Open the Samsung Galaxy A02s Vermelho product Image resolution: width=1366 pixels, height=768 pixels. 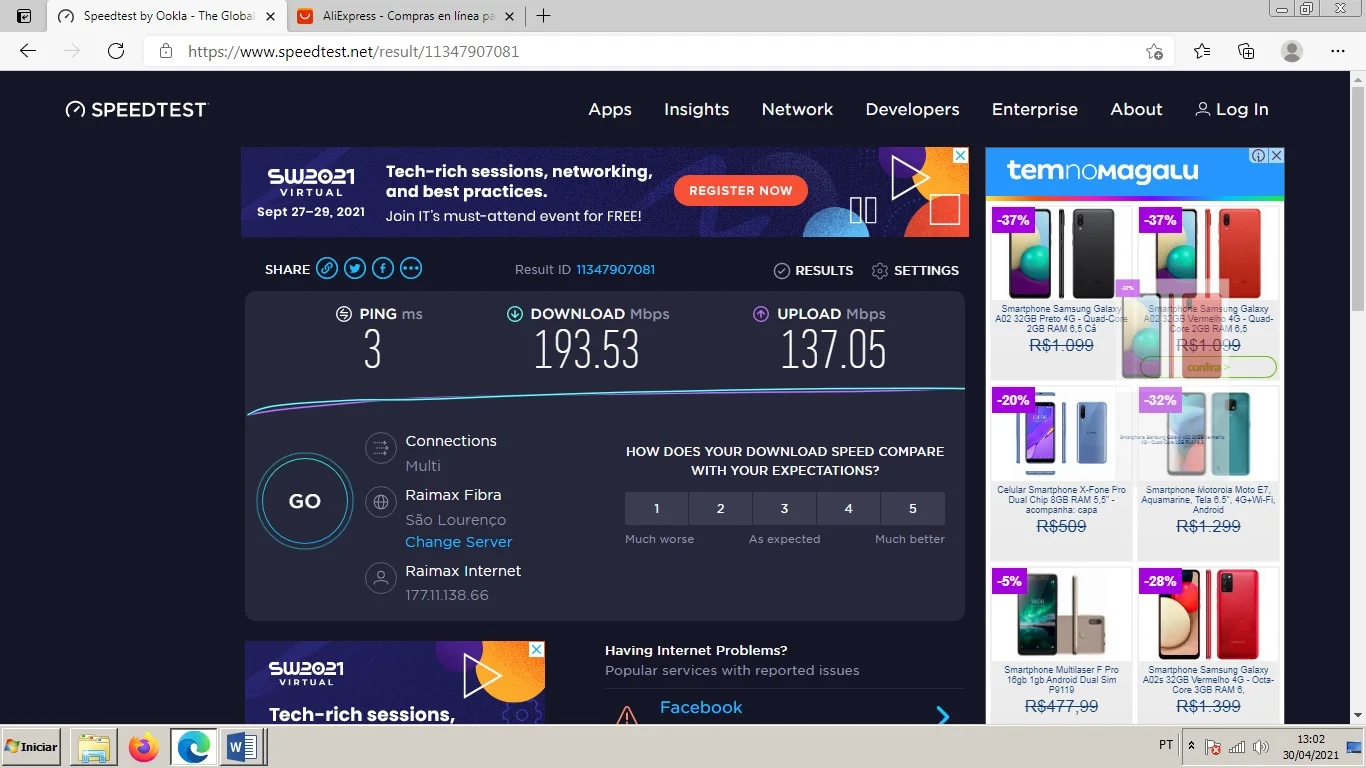[1208, 645]
